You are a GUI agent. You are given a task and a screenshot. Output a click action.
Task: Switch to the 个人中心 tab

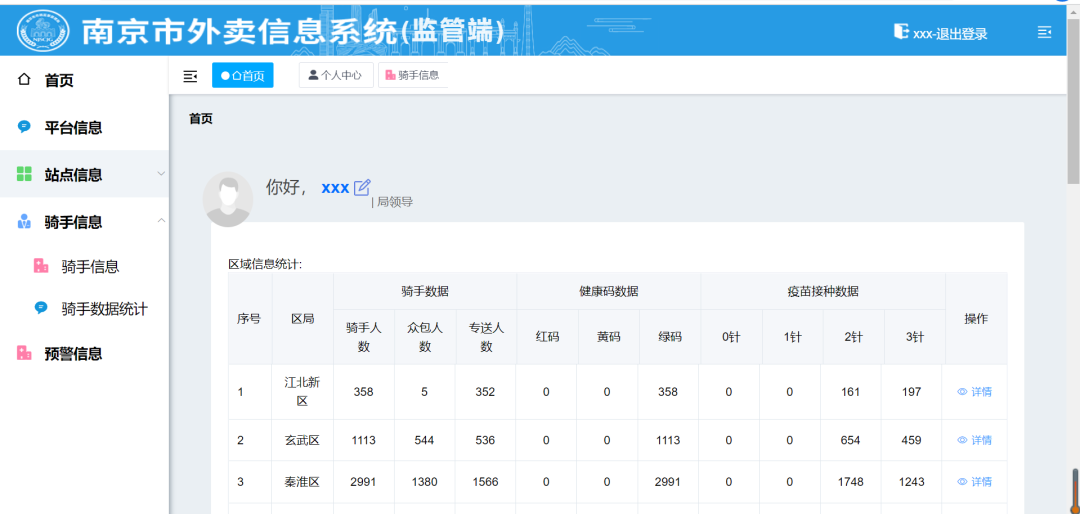tap(336, 75)
